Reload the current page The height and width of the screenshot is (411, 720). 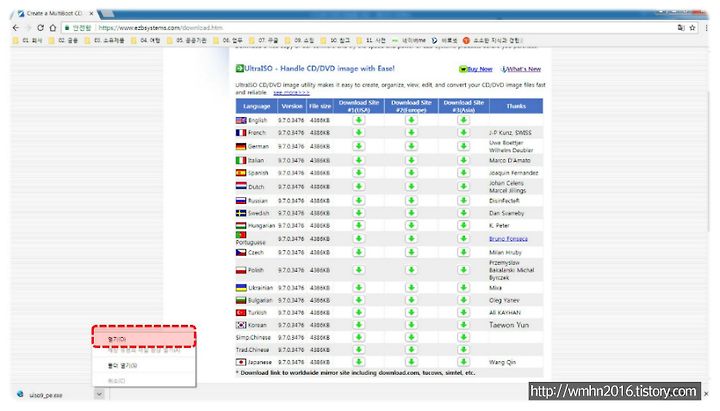tap(40, 28)
